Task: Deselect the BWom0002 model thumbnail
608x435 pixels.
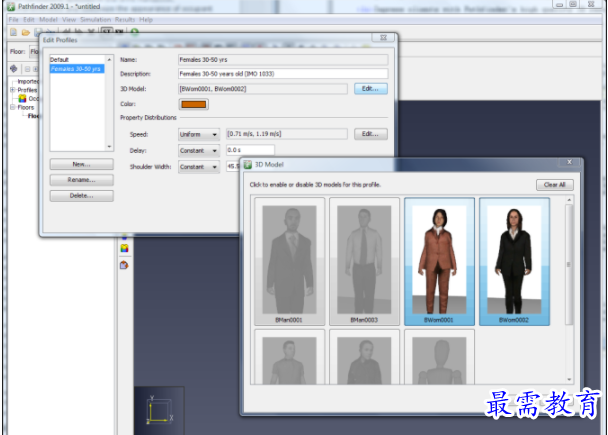Action: click(x=514, y=261)
